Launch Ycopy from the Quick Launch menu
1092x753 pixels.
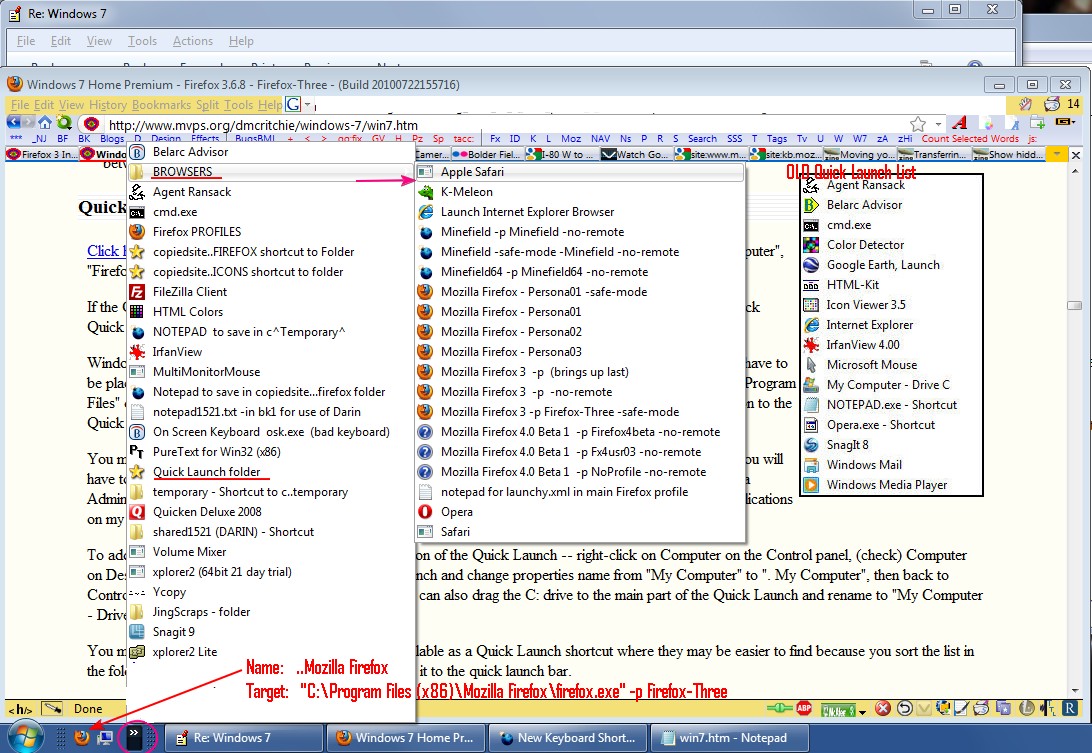click(x=271, y=592)
